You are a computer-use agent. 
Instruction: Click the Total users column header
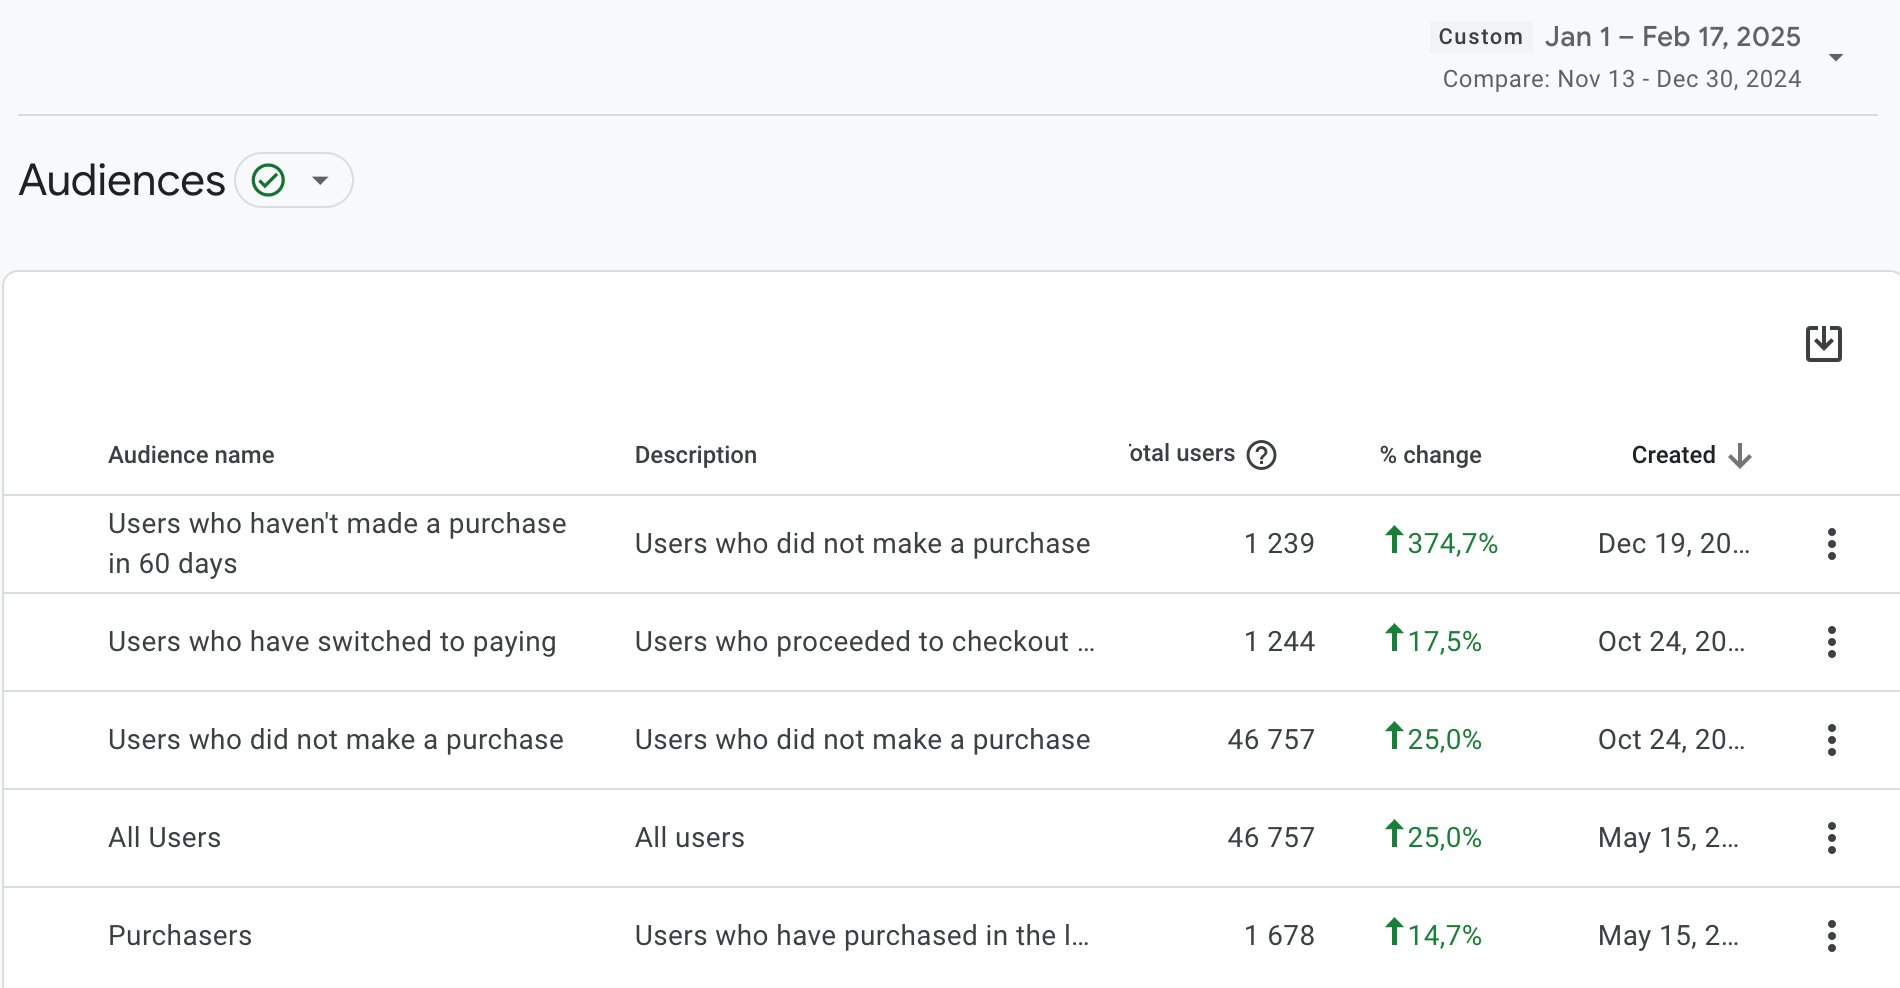coord(1182,454)
